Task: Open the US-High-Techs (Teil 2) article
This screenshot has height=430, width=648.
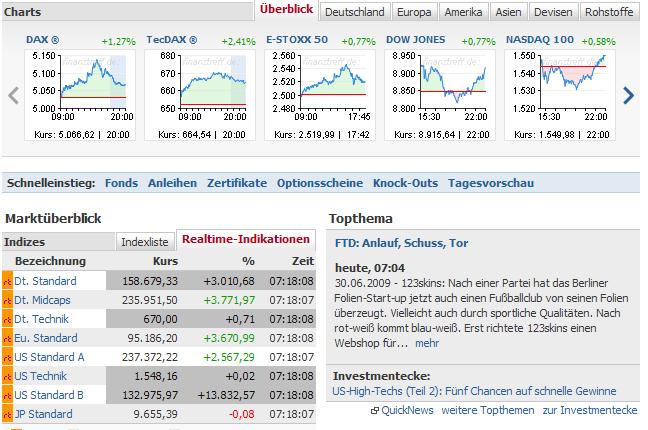Action: (474, 391)
